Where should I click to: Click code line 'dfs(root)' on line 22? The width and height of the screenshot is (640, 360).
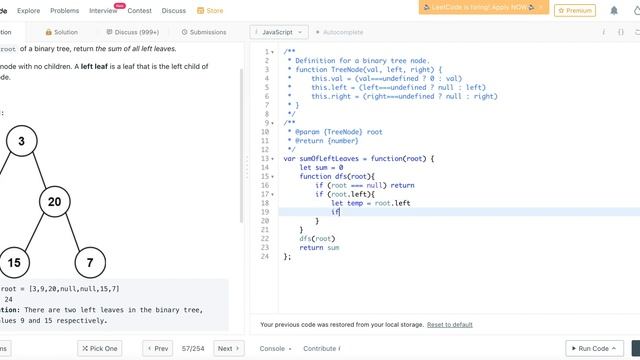(317, 239)
